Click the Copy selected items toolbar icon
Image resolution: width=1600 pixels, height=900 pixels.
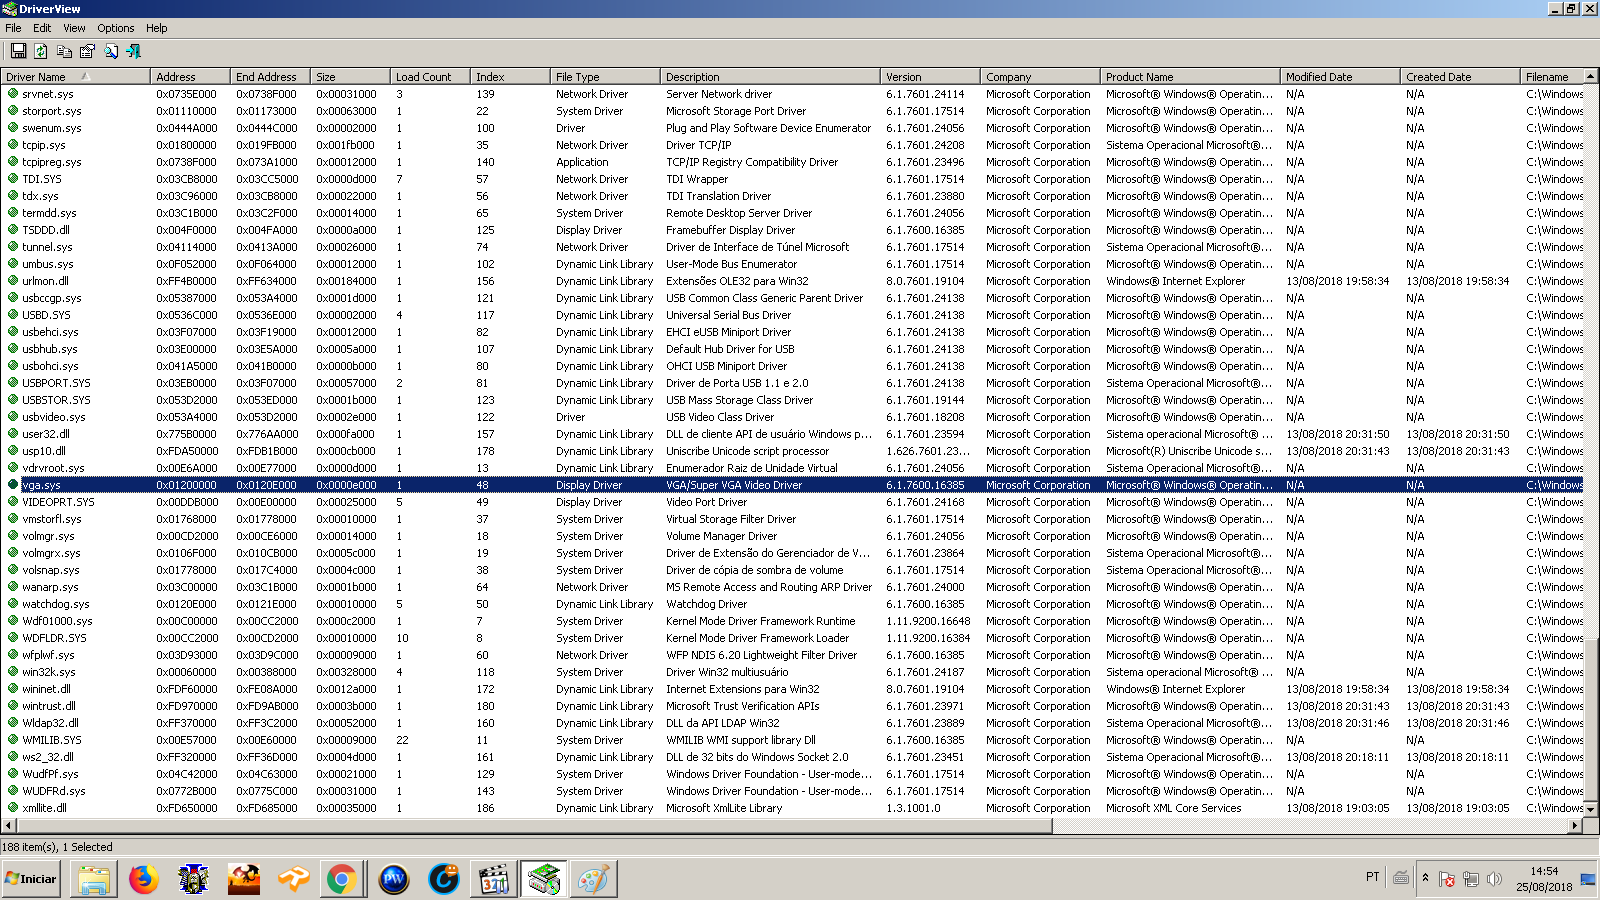coord(64,51)
